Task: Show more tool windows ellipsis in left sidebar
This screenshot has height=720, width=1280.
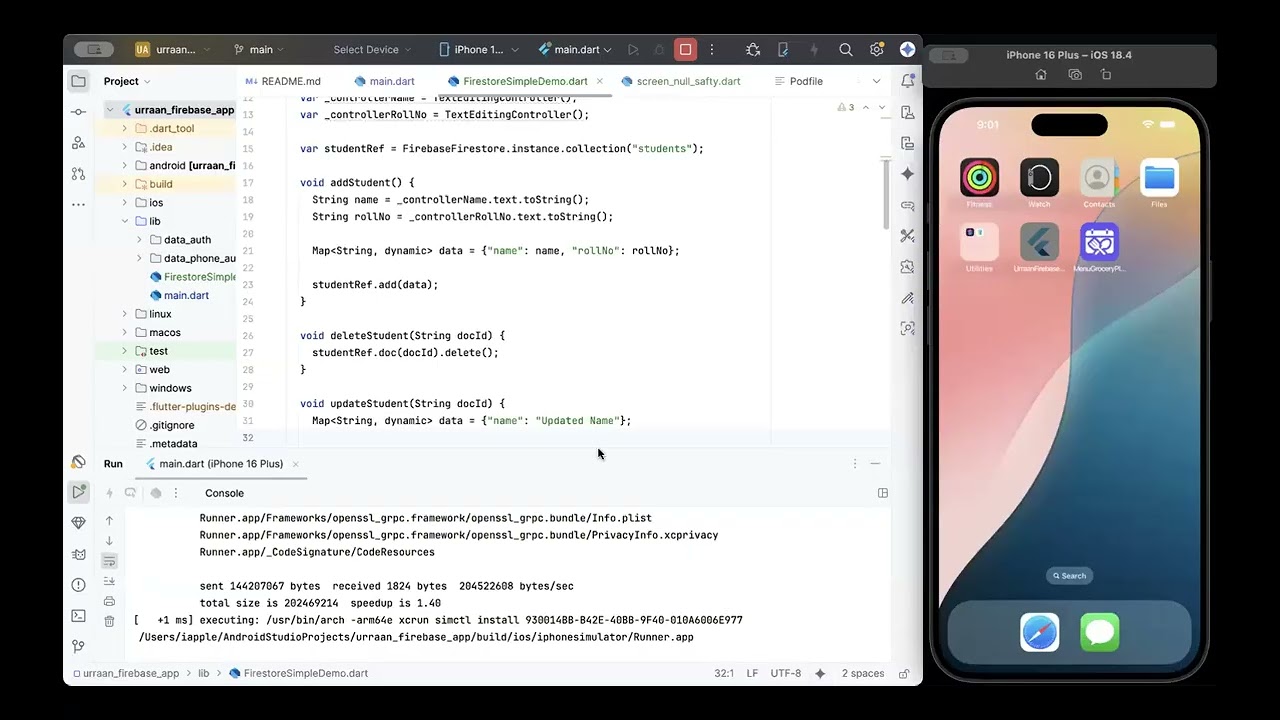Action: (78, 204)
